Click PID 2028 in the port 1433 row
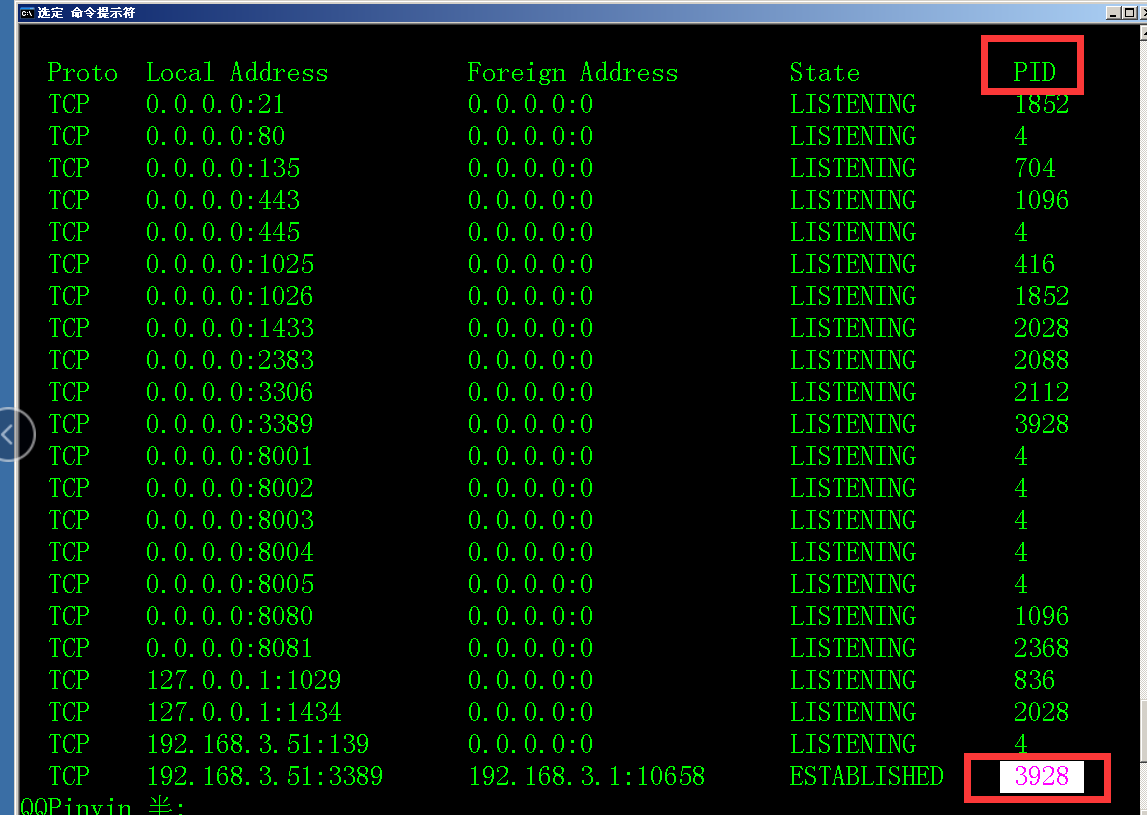 [x=1042, y=328]
